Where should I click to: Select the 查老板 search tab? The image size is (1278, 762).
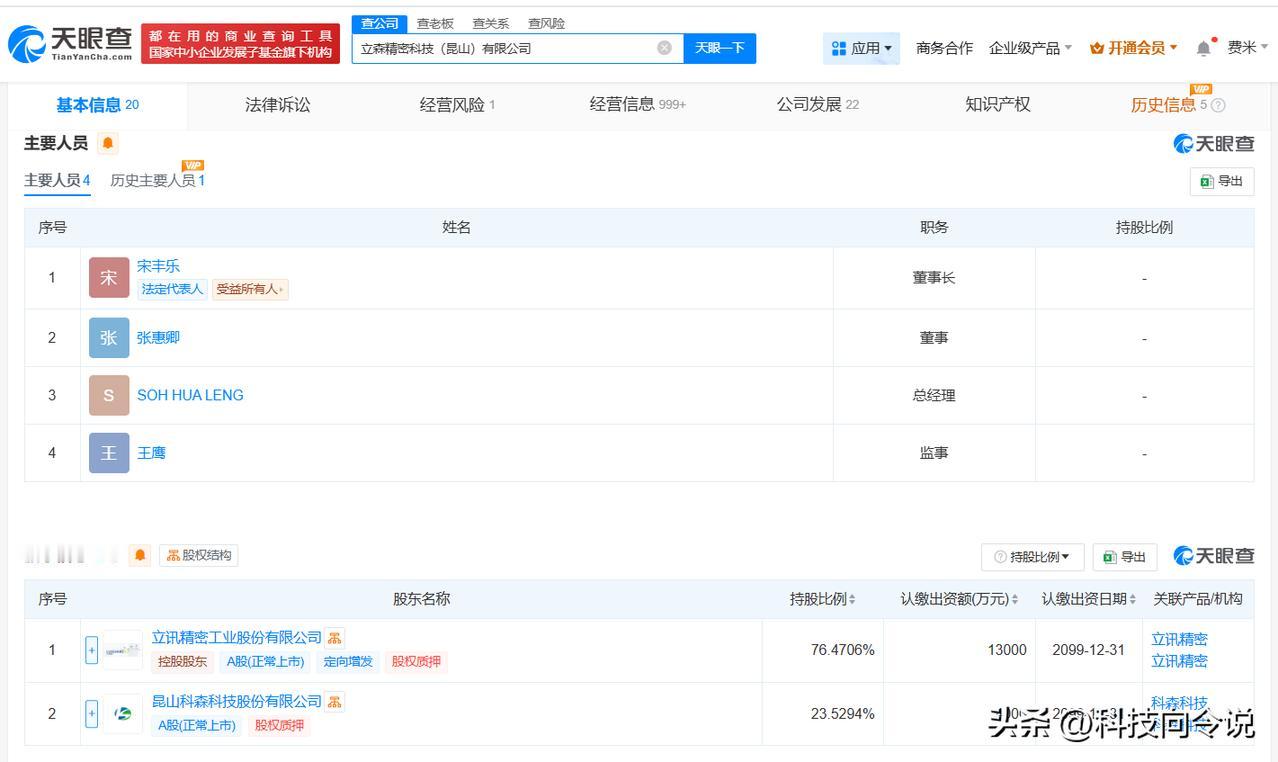click(435, 23)
